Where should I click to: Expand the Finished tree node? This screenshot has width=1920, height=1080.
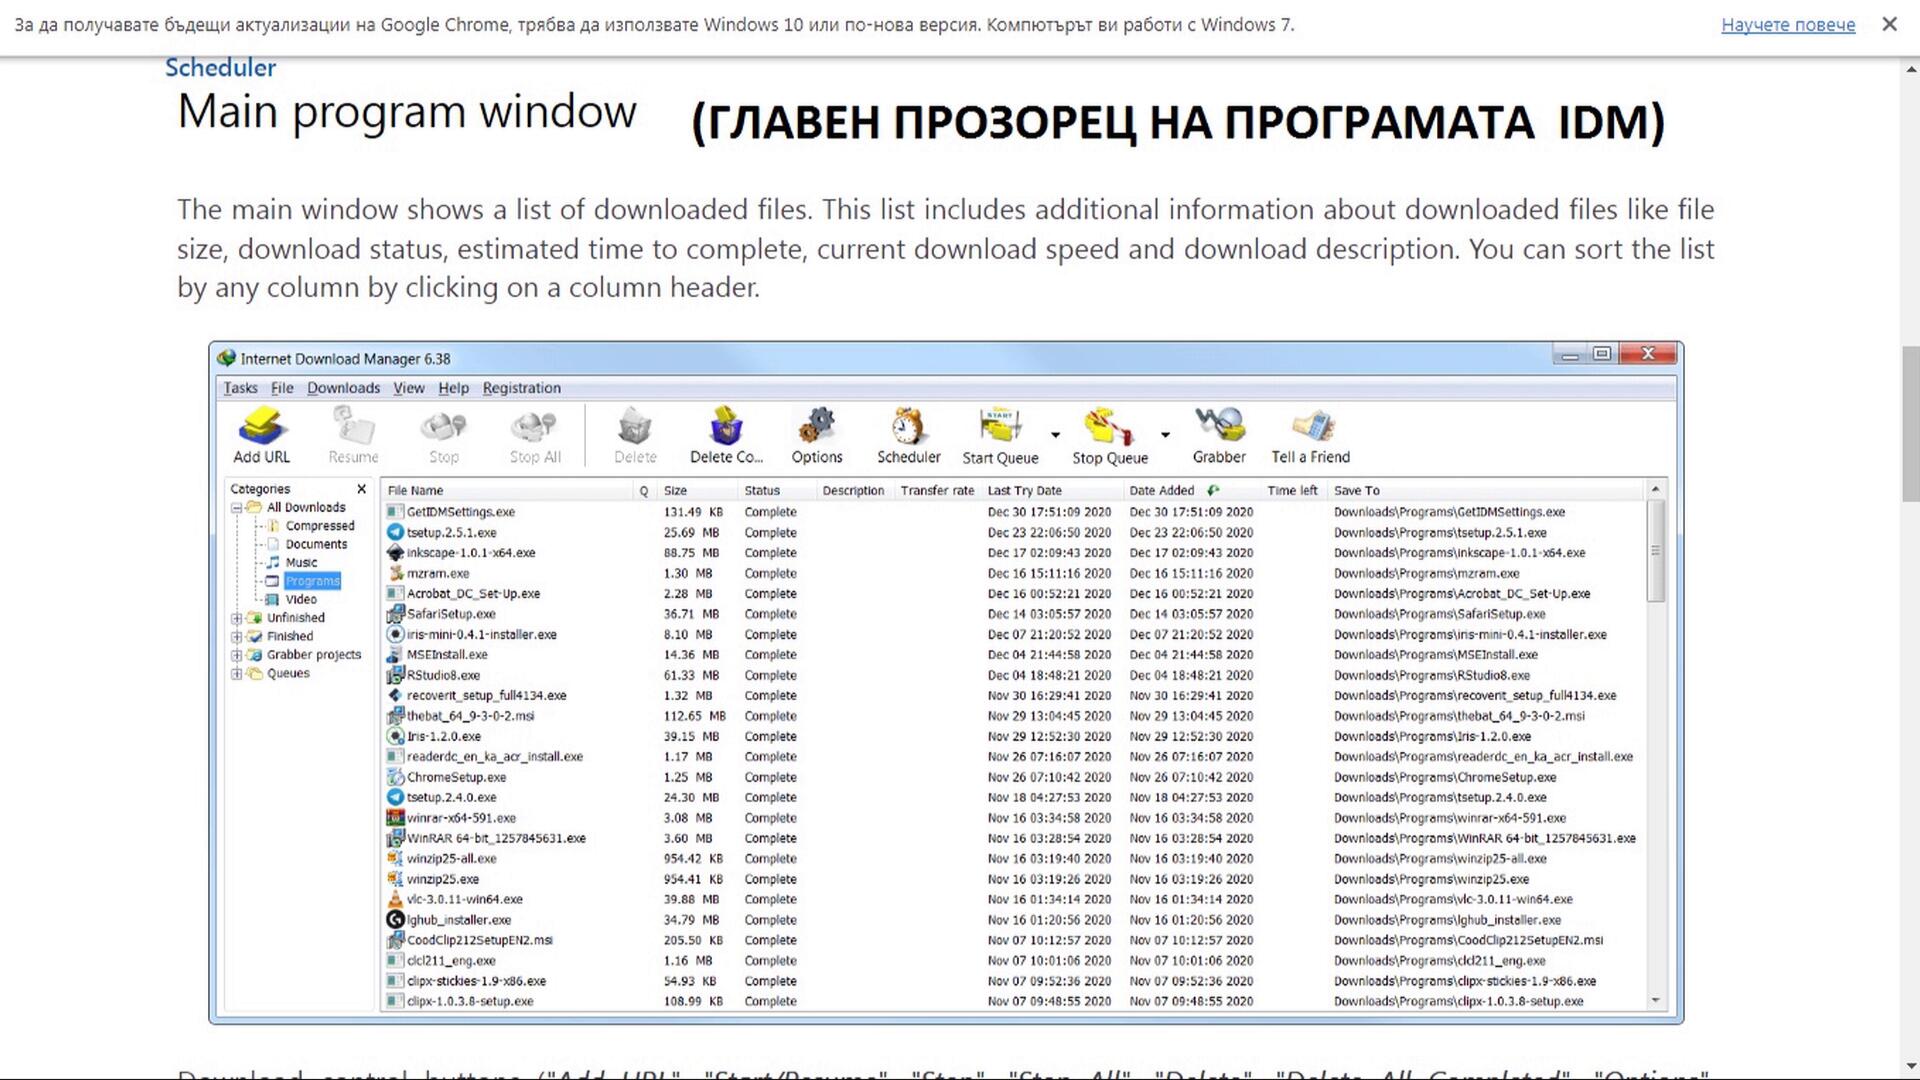click(x=237, y=636)
